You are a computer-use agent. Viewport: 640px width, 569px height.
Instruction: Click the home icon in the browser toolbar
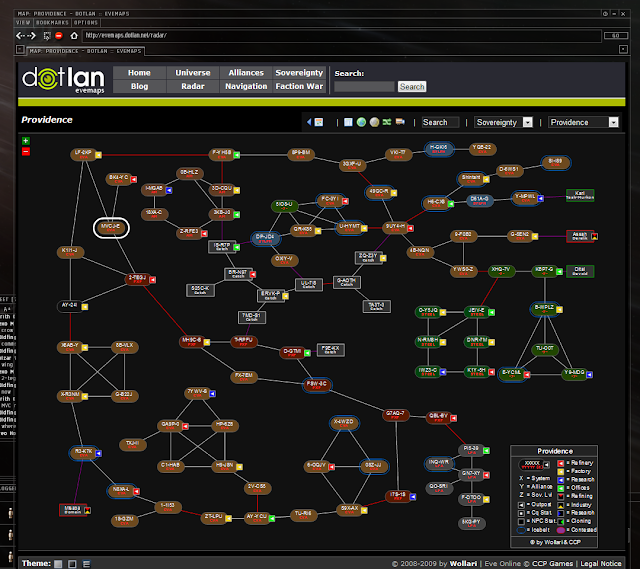click(74, 36)
